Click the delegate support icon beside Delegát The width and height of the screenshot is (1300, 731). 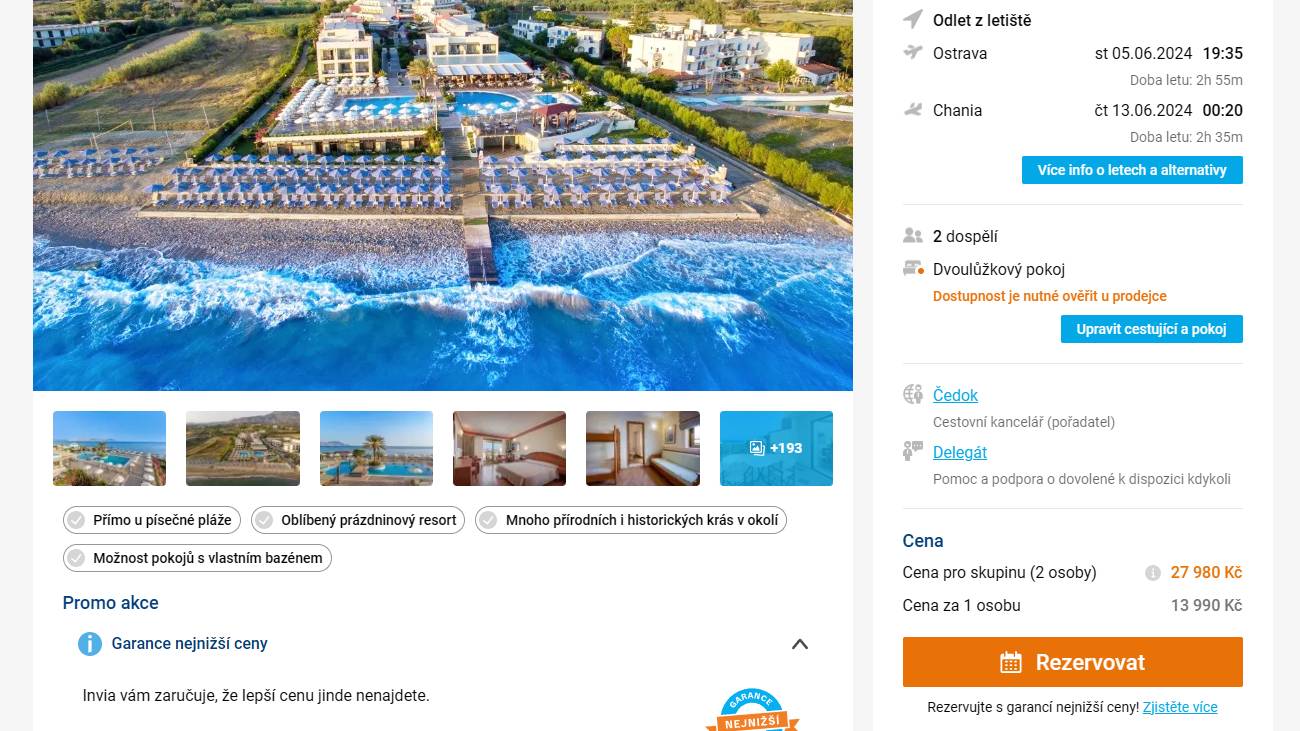click(x=912, y=451)
